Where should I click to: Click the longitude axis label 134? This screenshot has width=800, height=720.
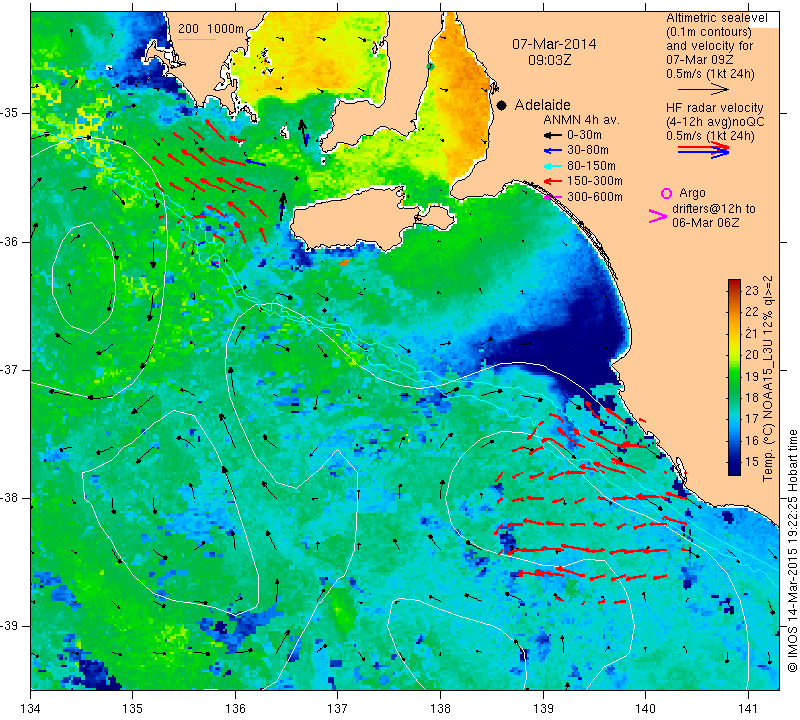click(x=31, y=708)
